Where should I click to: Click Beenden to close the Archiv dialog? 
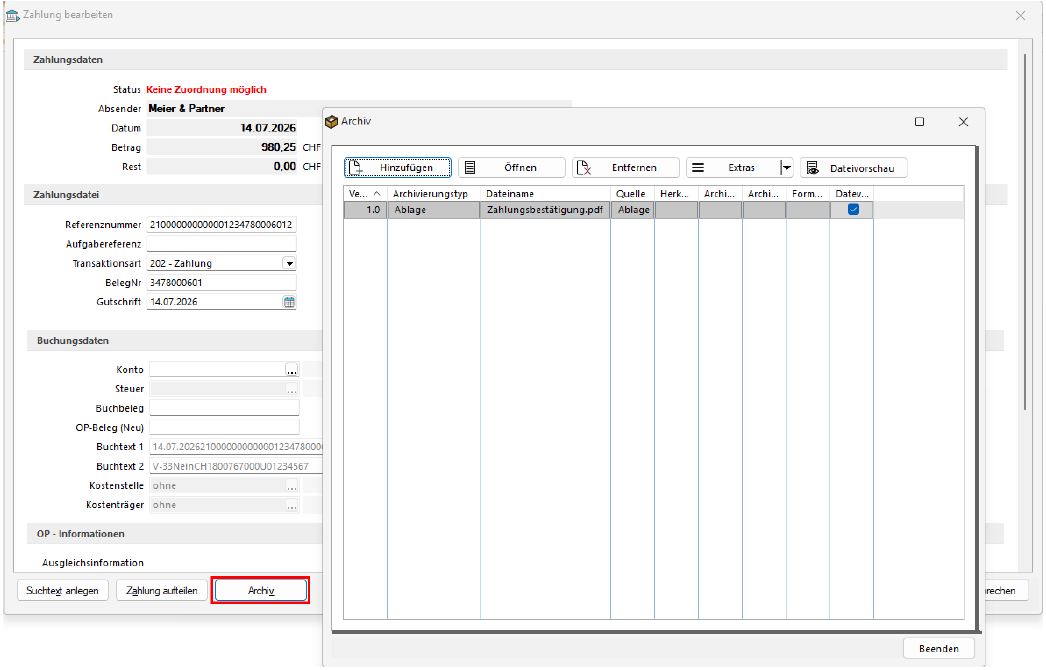[939, 648]
